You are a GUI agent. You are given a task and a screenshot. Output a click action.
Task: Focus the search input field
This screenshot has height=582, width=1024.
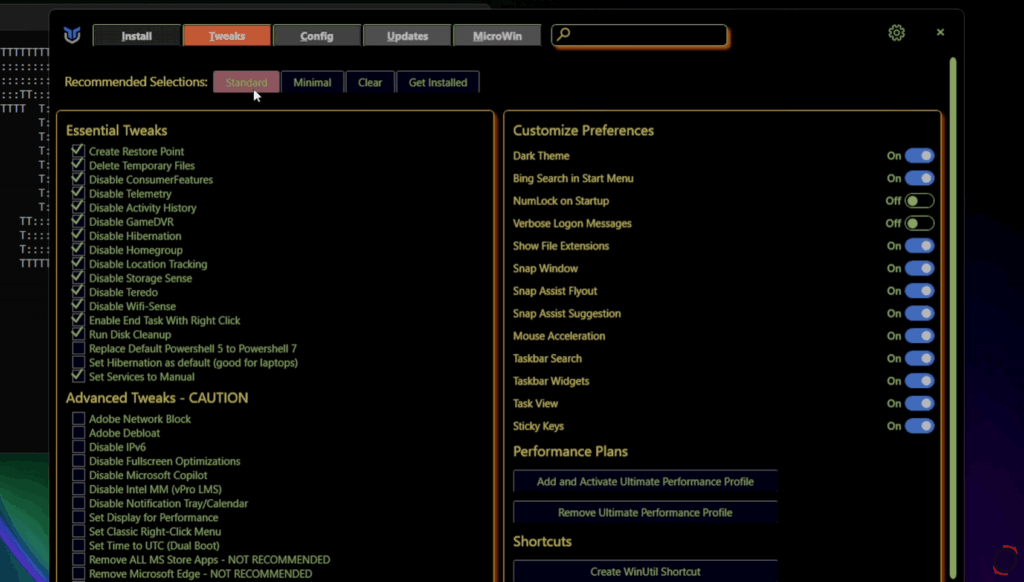(x=639, y=35)
